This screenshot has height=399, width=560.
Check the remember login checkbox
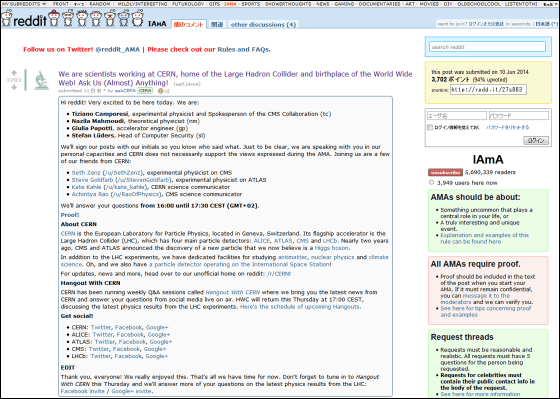pyautogui.click(x=430, y=128)
